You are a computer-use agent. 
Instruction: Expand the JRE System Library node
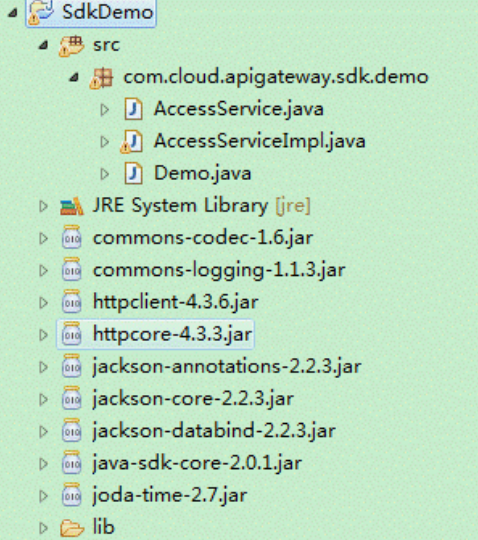[x=43, y=206]
